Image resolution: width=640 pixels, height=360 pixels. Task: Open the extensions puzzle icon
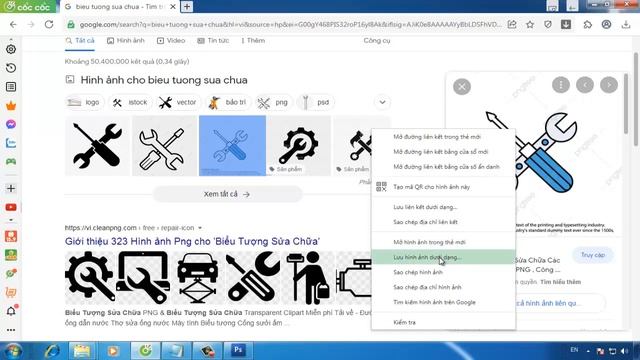587,24
